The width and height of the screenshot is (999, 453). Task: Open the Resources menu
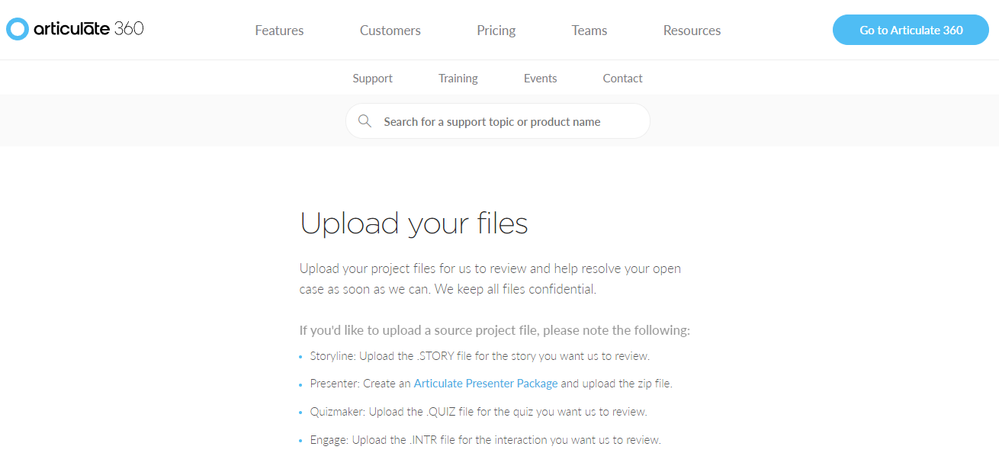tap(692, 31)
